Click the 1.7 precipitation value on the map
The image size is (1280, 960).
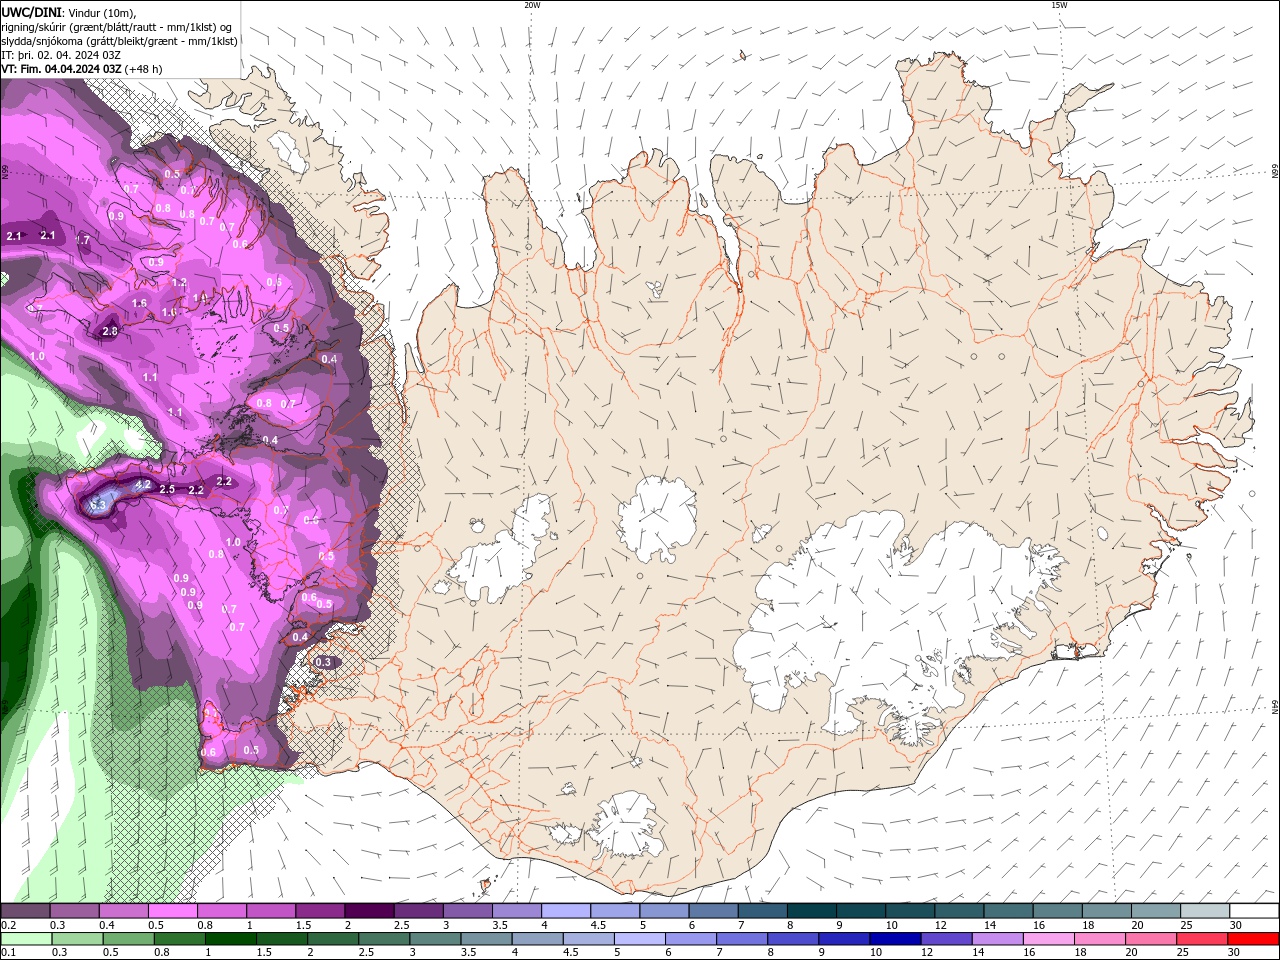coord(83,240)
